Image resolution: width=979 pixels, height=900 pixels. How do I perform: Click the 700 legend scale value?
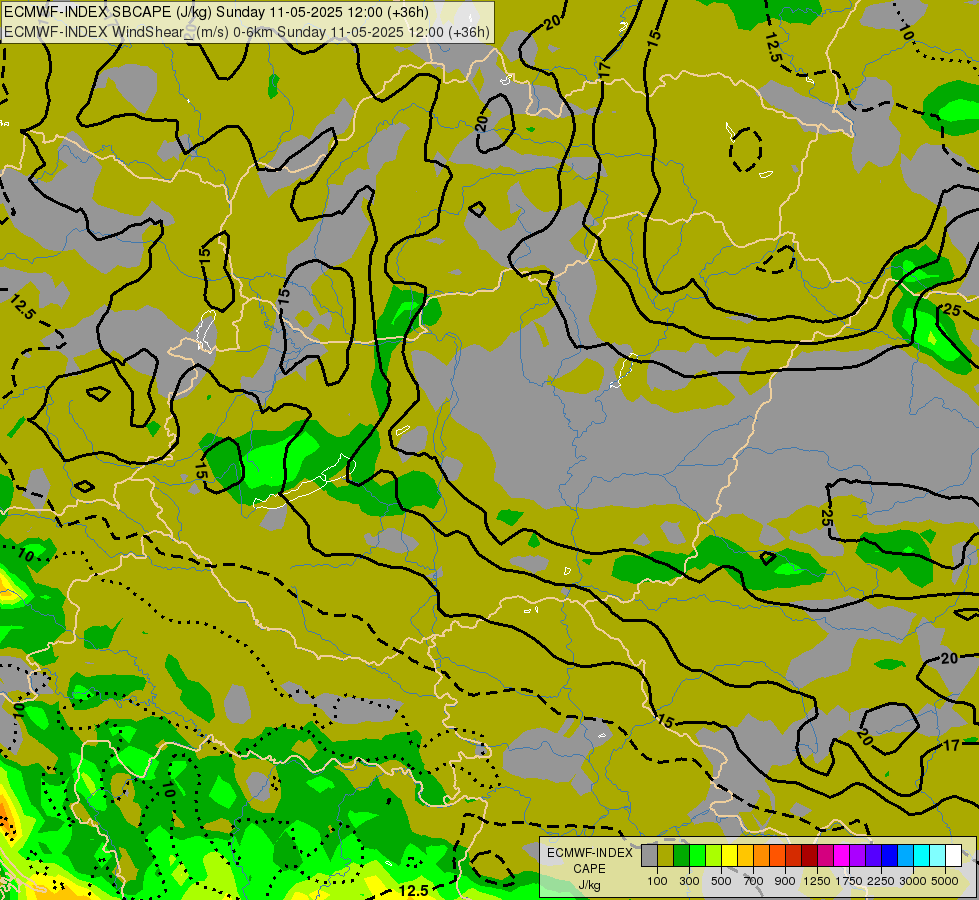coord(754,881)
